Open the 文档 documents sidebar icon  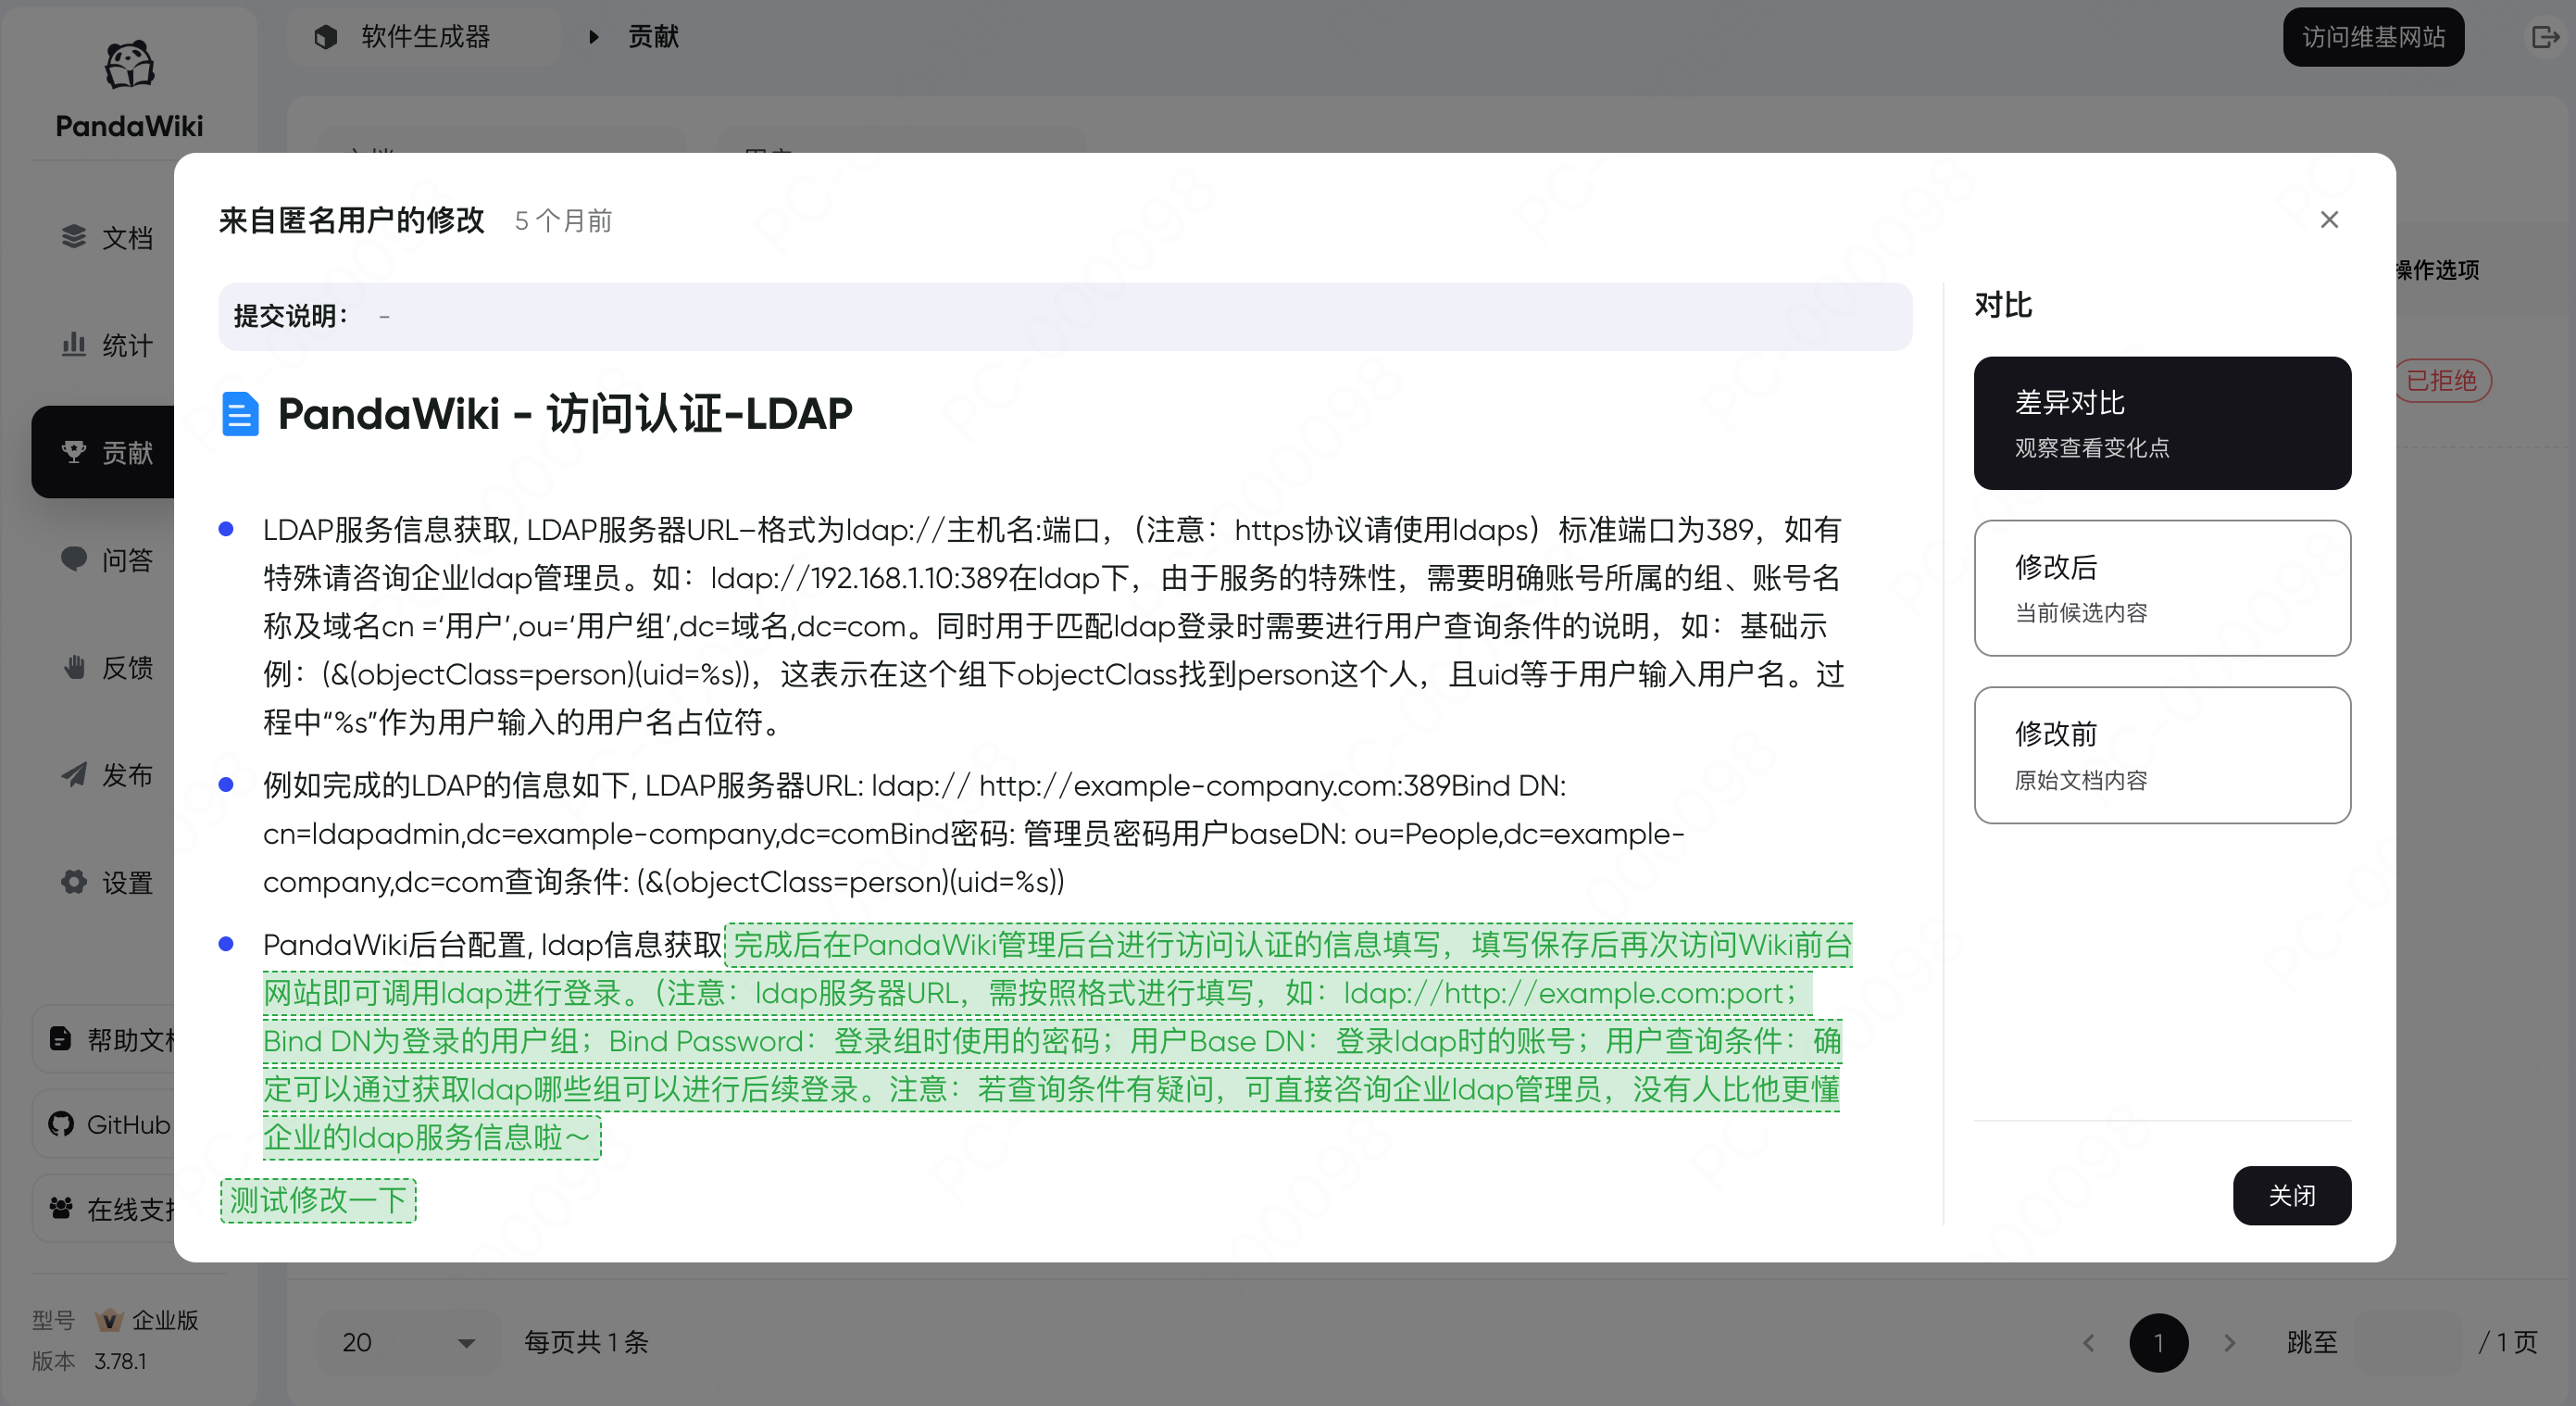[x=73, y=236]
